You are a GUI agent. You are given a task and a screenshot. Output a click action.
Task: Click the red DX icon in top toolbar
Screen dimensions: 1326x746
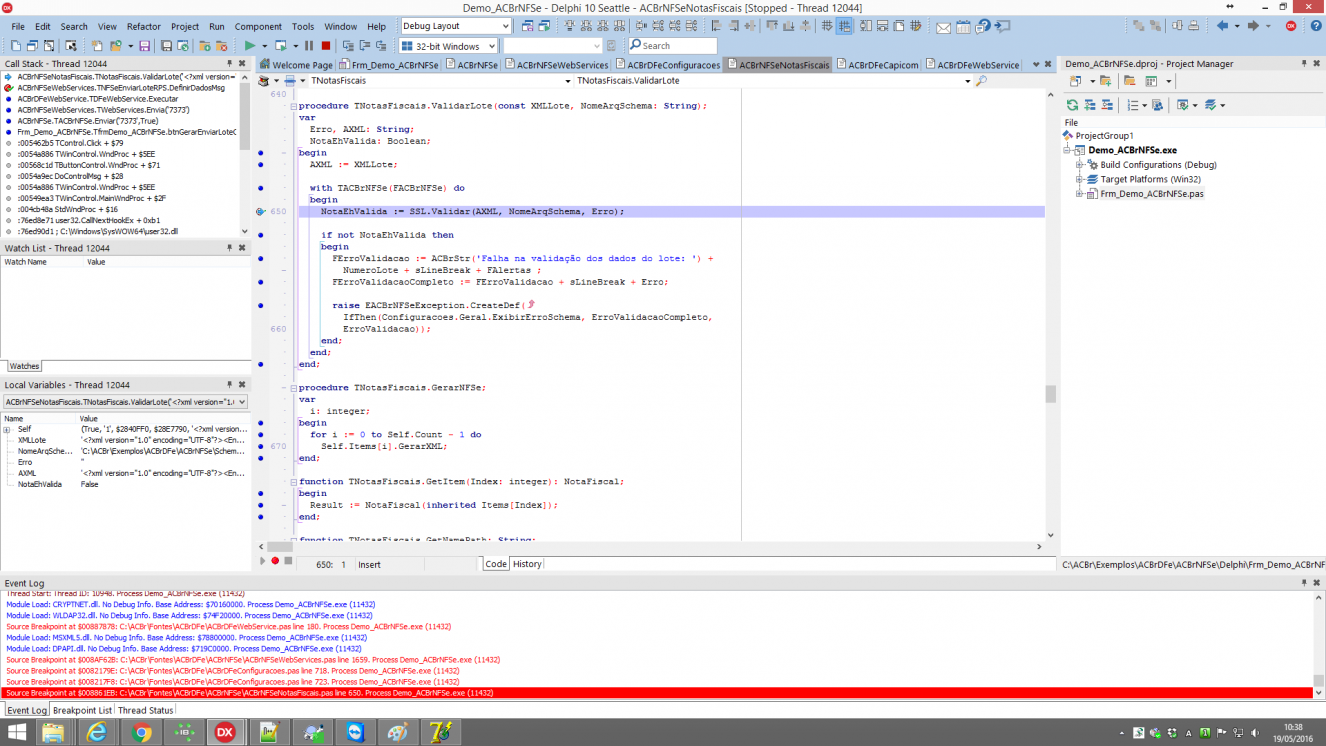[x=1291, y=26]
